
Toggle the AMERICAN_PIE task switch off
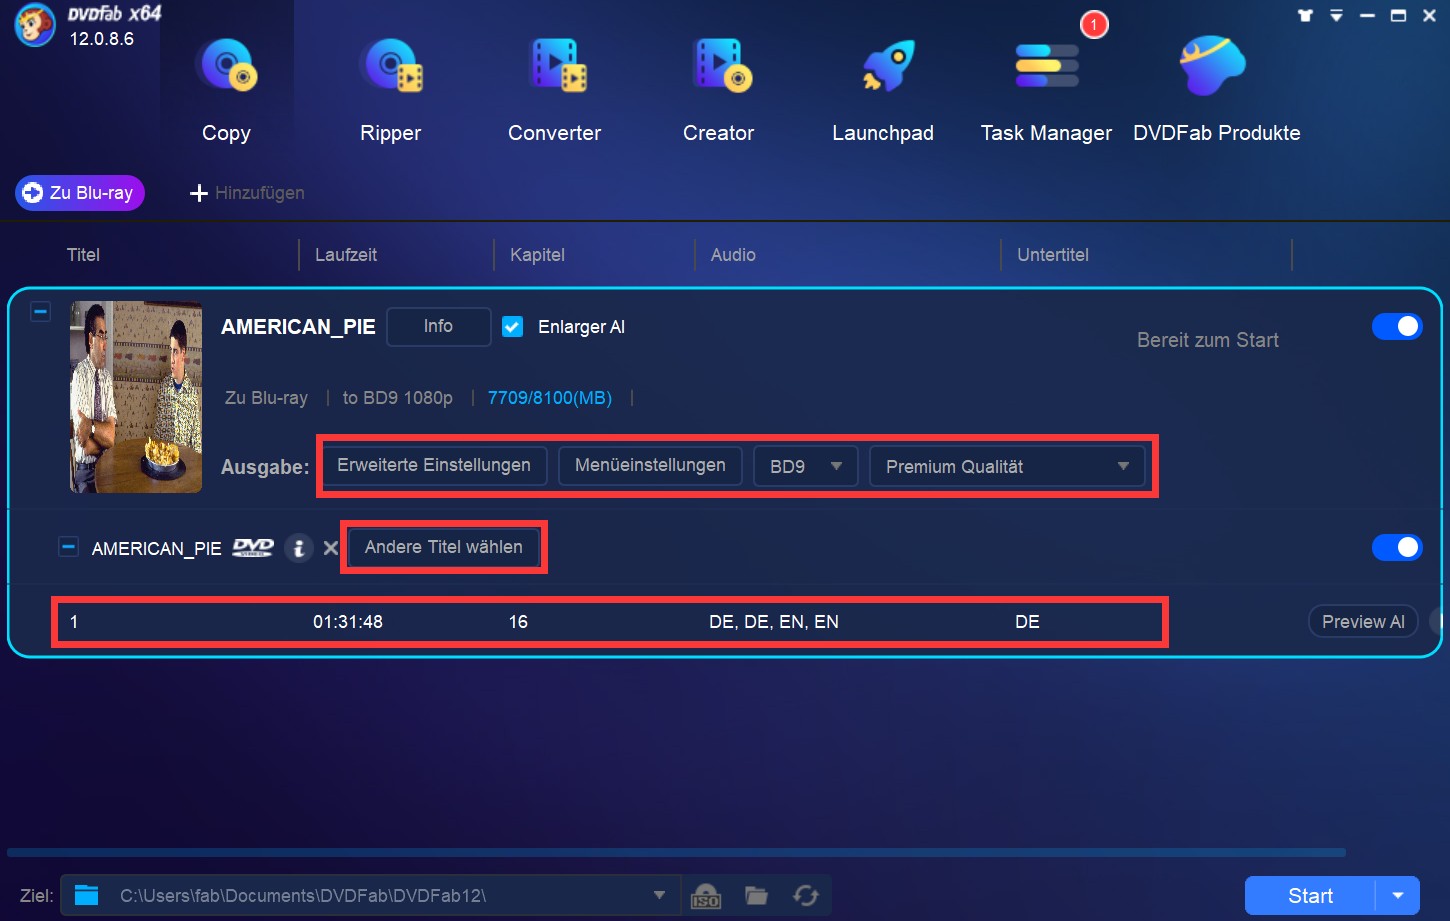tap(1397, 326)
